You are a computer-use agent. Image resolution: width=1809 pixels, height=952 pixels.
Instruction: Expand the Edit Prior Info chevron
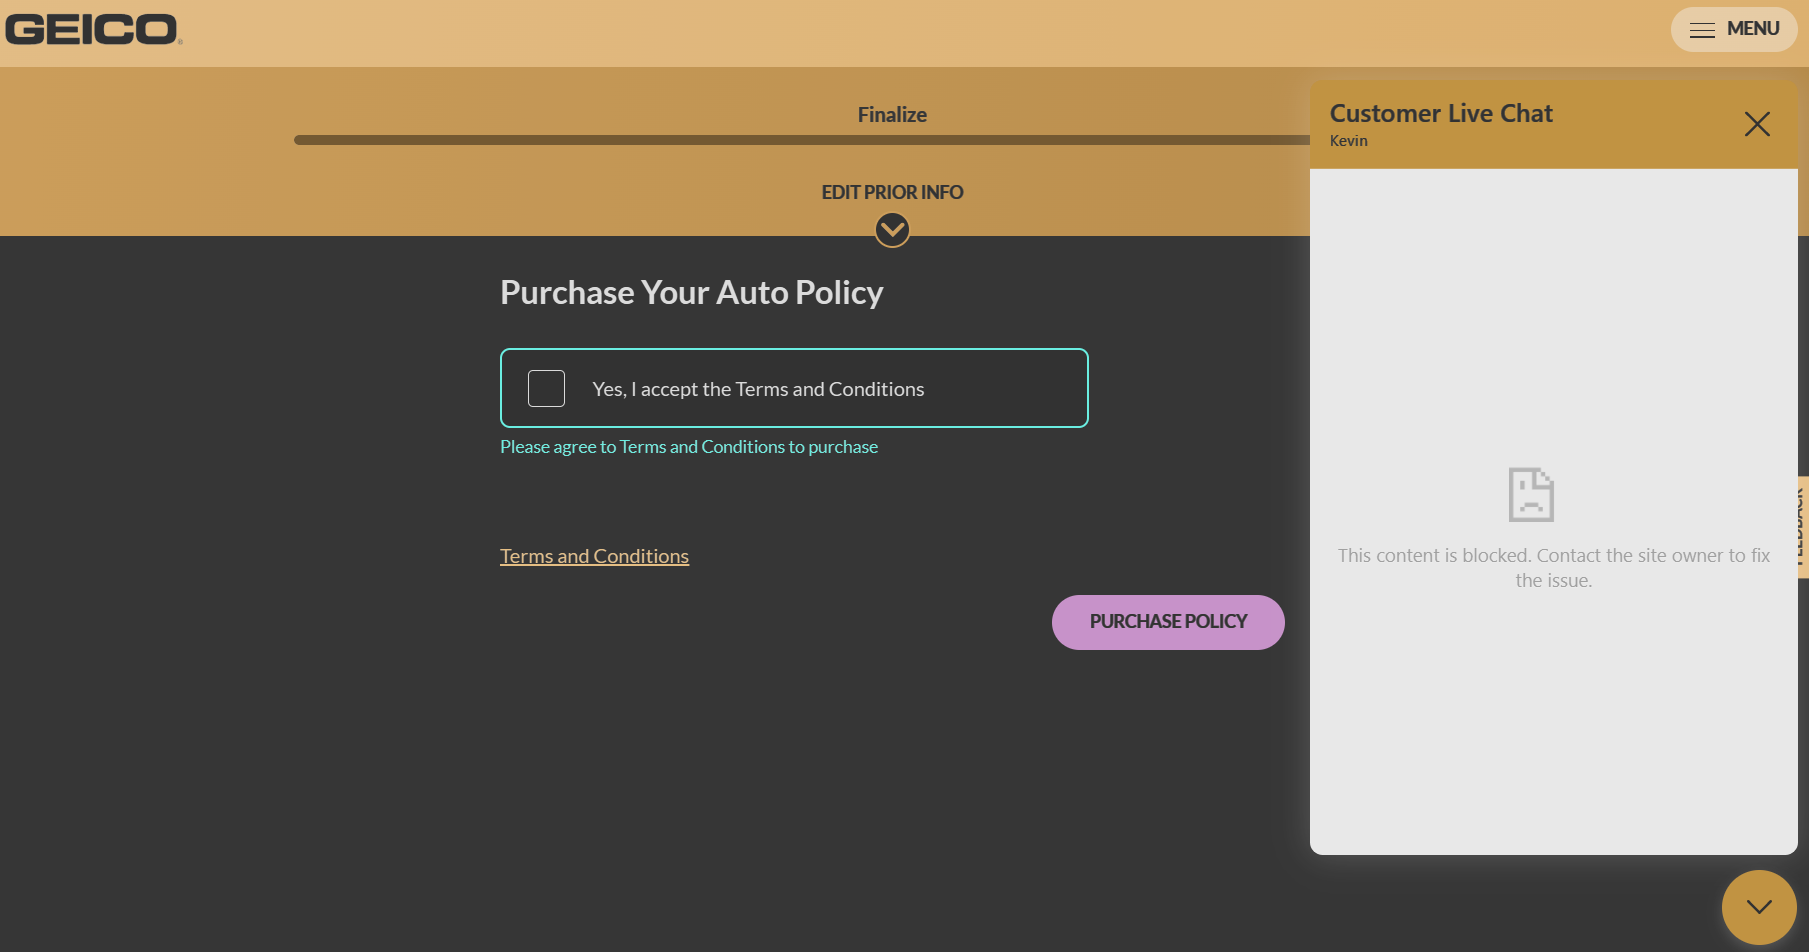[892, 230]
